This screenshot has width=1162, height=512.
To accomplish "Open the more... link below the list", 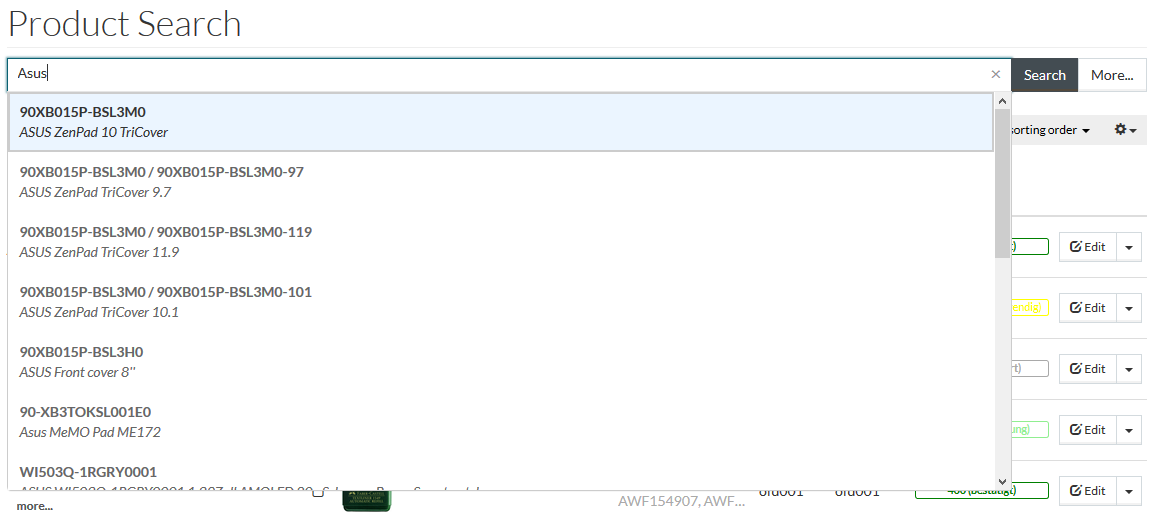I will tap(35, 506).
